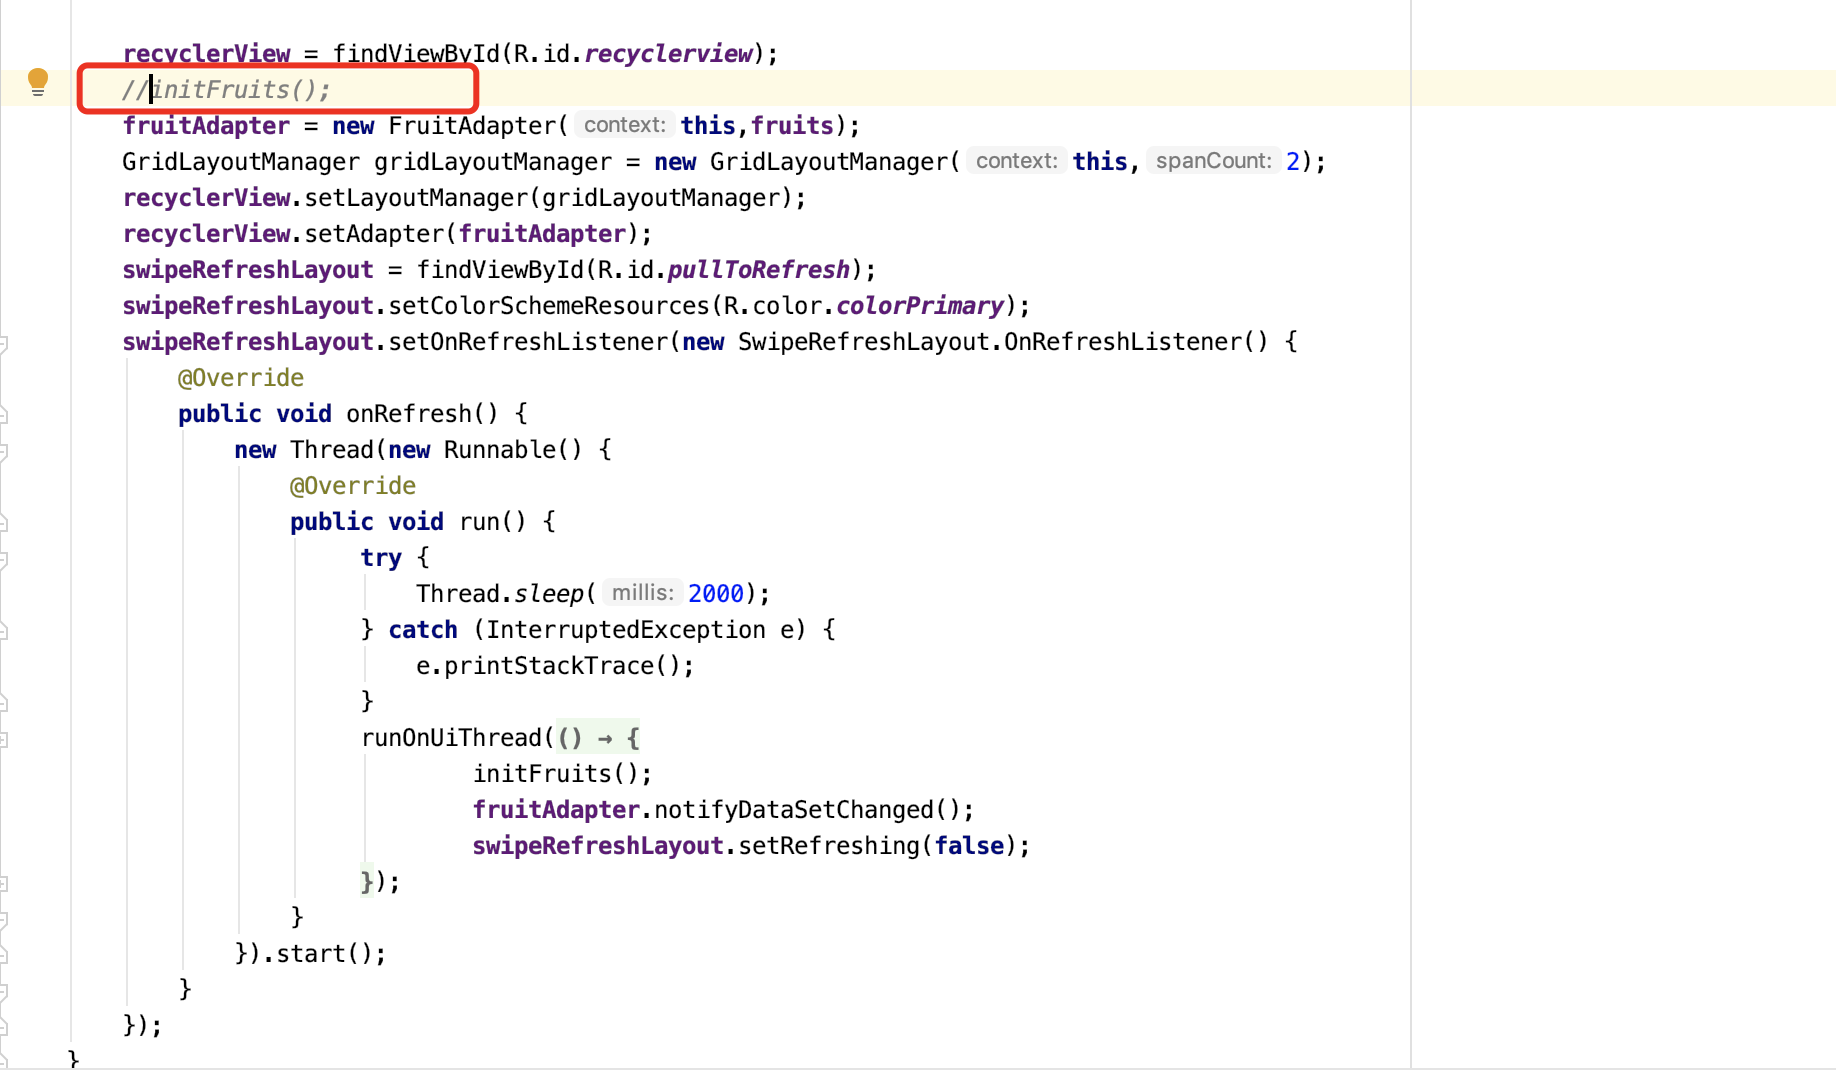The image size is (1836, 1070).
Task: Click the 'spanCount:' parameter hint
Action: (1213, 161)
